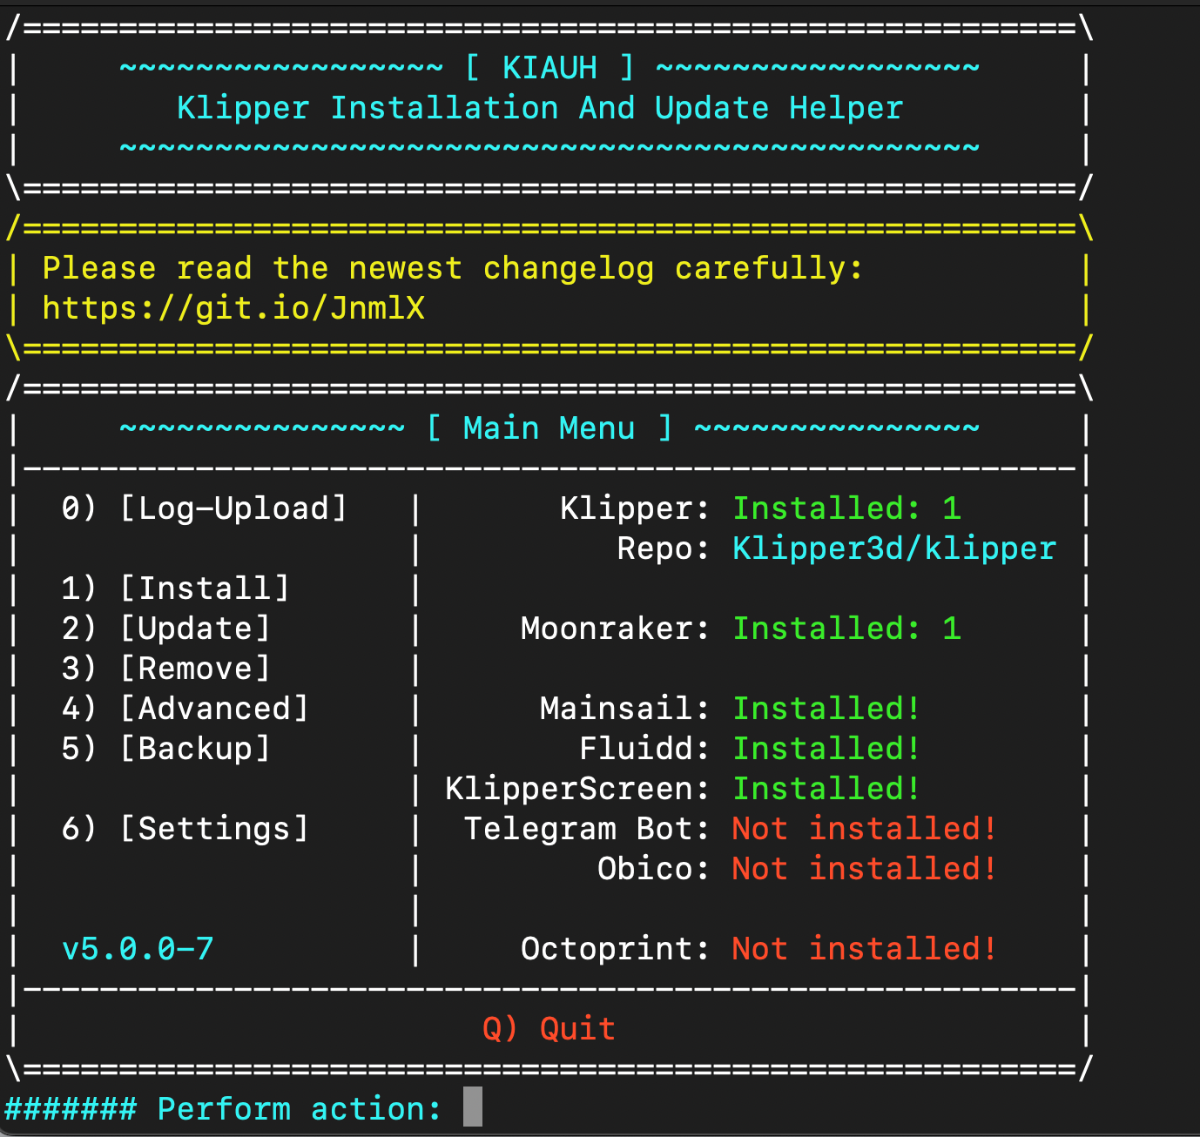This screenshot has height=1137, width=1200.
Task: Open the Settings menu entry
Action: 185,828
